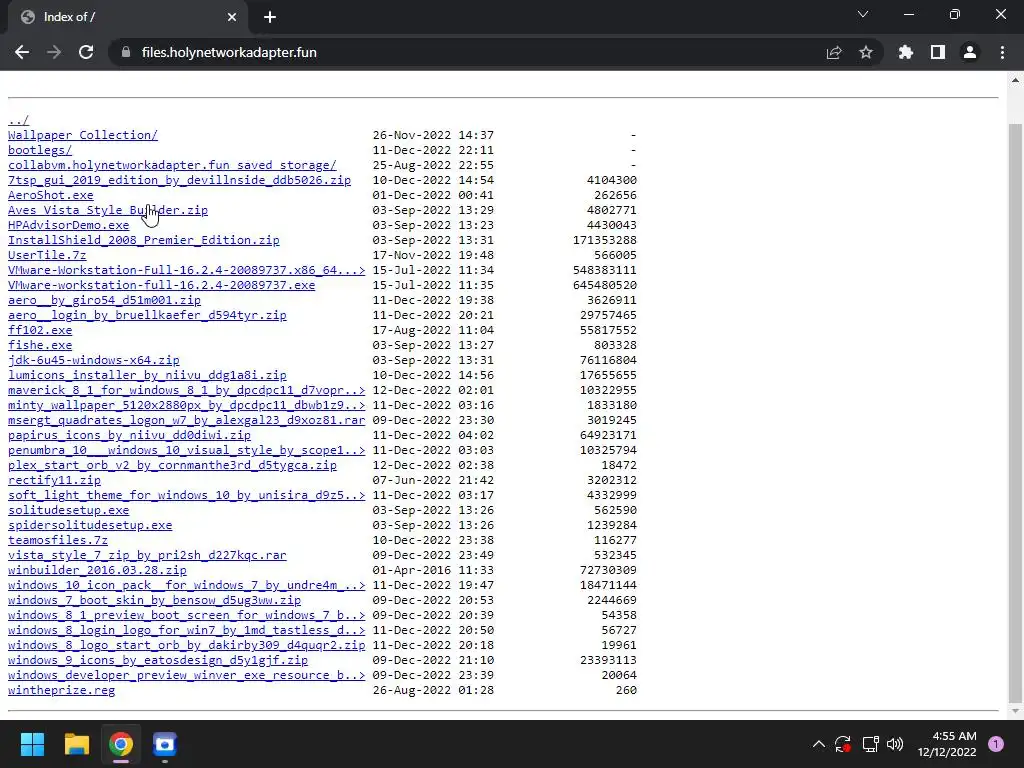1024x768 pixels.
Task: Download msergt_quadrates_logon_w7 rar file
Action: tap(187, 421)
